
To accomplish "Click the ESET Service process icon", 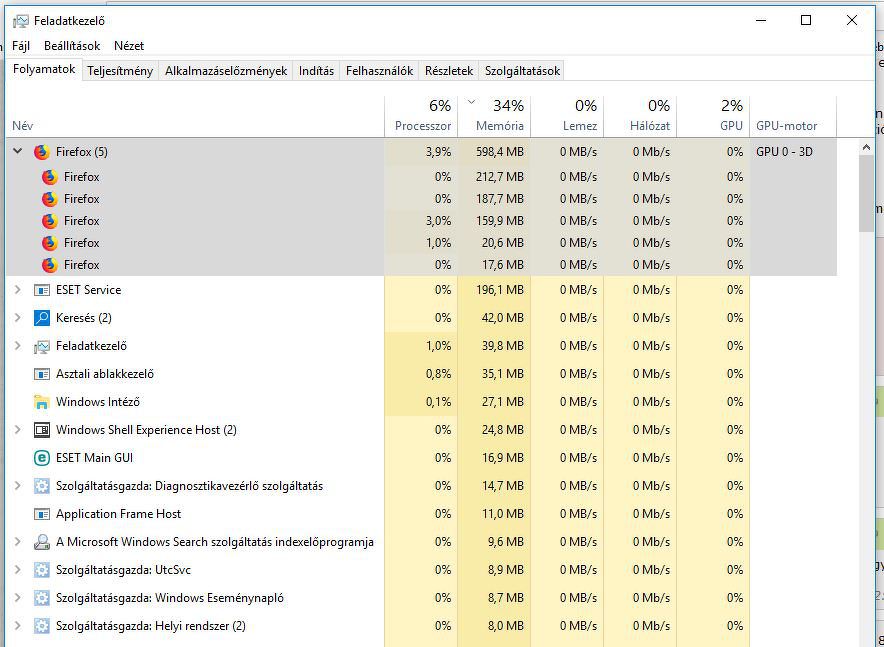I will coord(42,290).
